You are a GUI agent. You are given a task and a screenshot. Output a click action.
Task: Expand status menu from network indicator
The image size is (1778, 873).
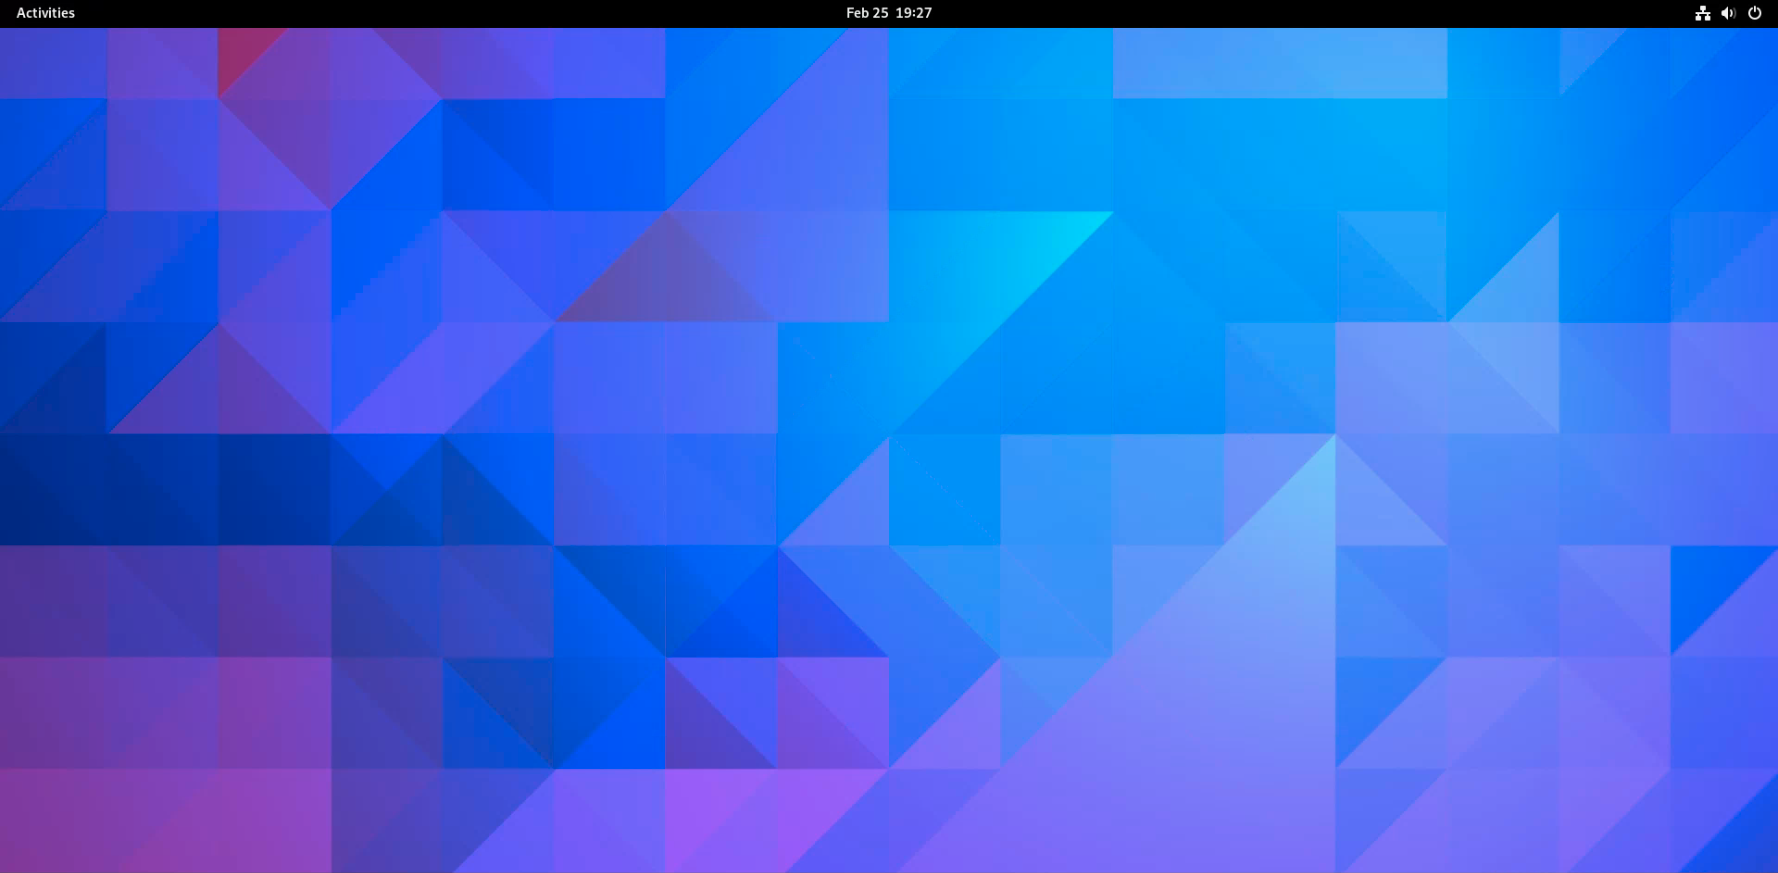(1702, 13)
